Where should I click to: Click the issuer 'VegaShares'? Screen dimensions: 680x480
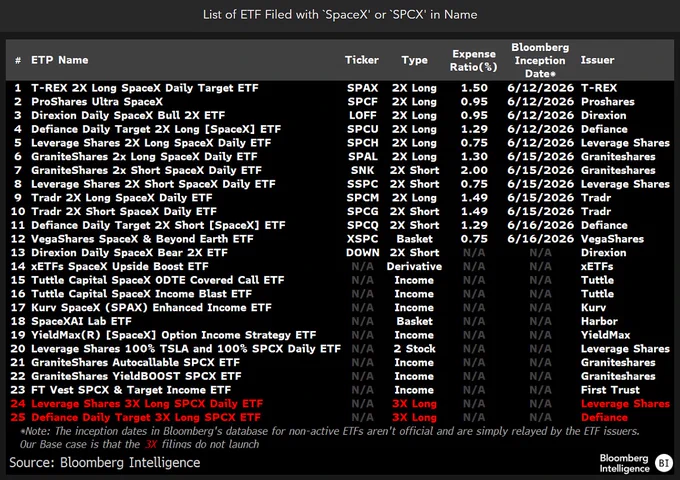612,239
